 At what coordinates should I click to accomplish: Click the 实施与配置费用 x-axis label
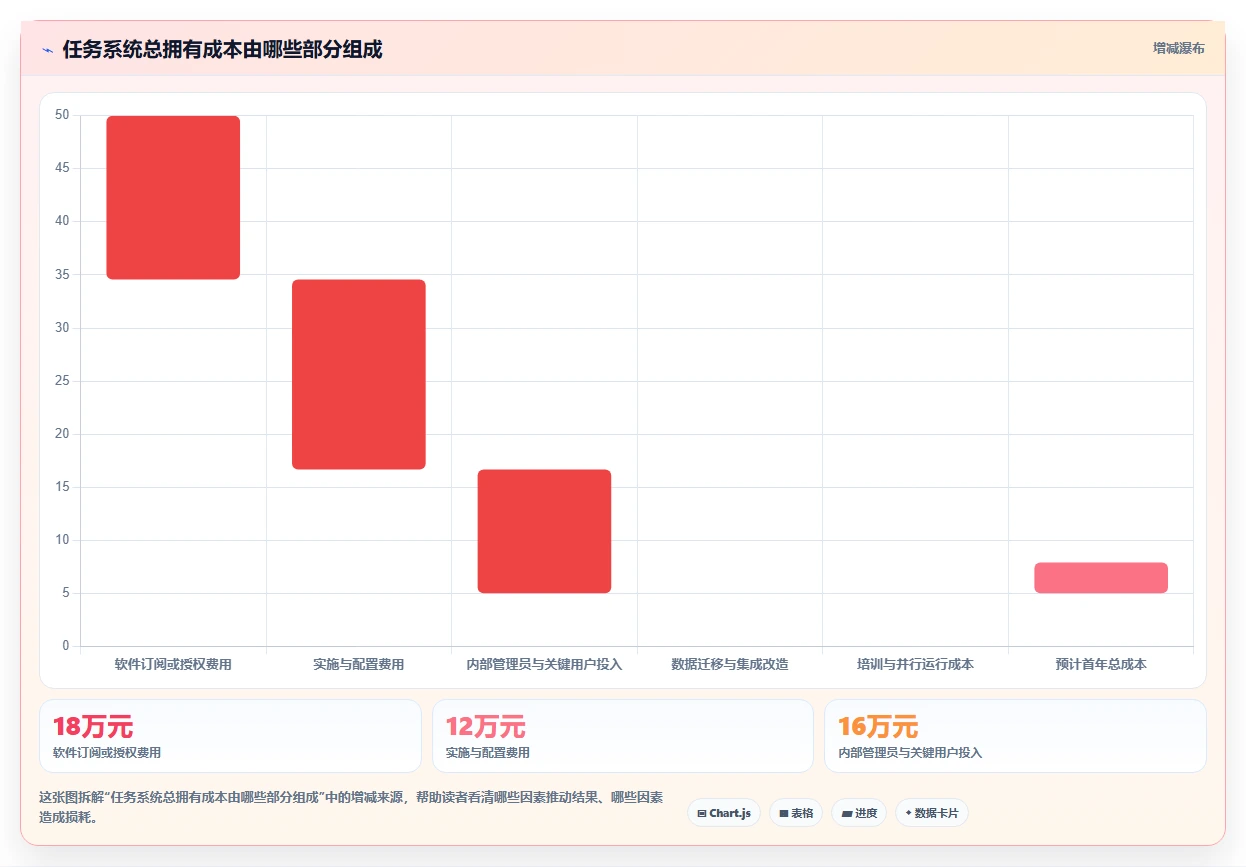[359, 664]
